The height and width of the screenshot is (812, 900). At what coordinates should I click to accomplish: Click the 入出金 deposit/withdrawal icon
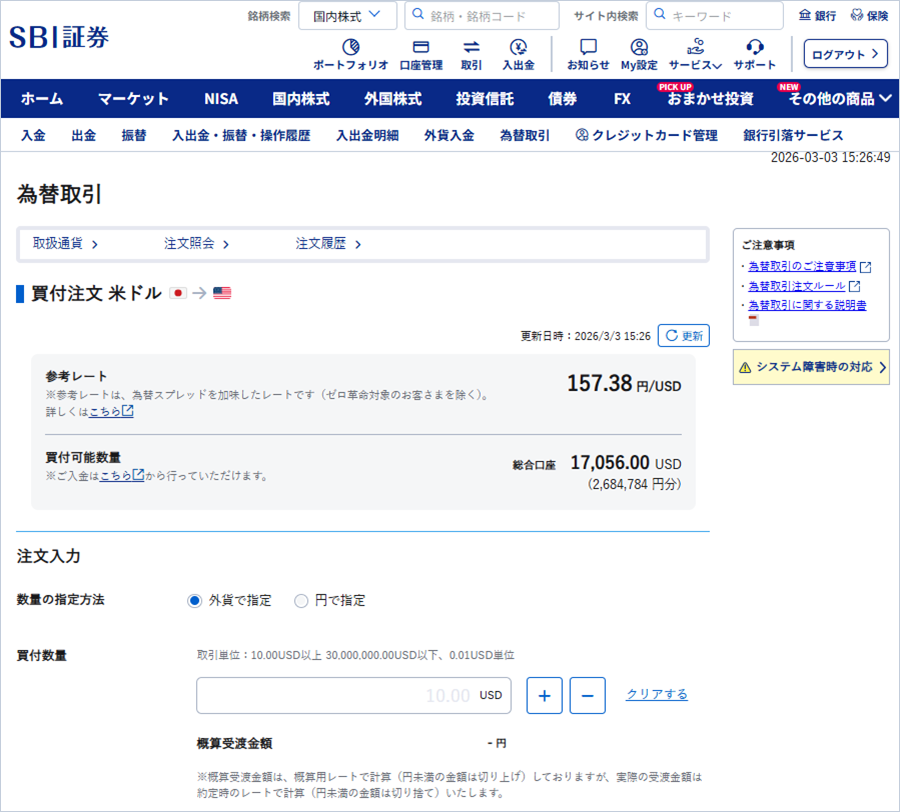point(518,47)
